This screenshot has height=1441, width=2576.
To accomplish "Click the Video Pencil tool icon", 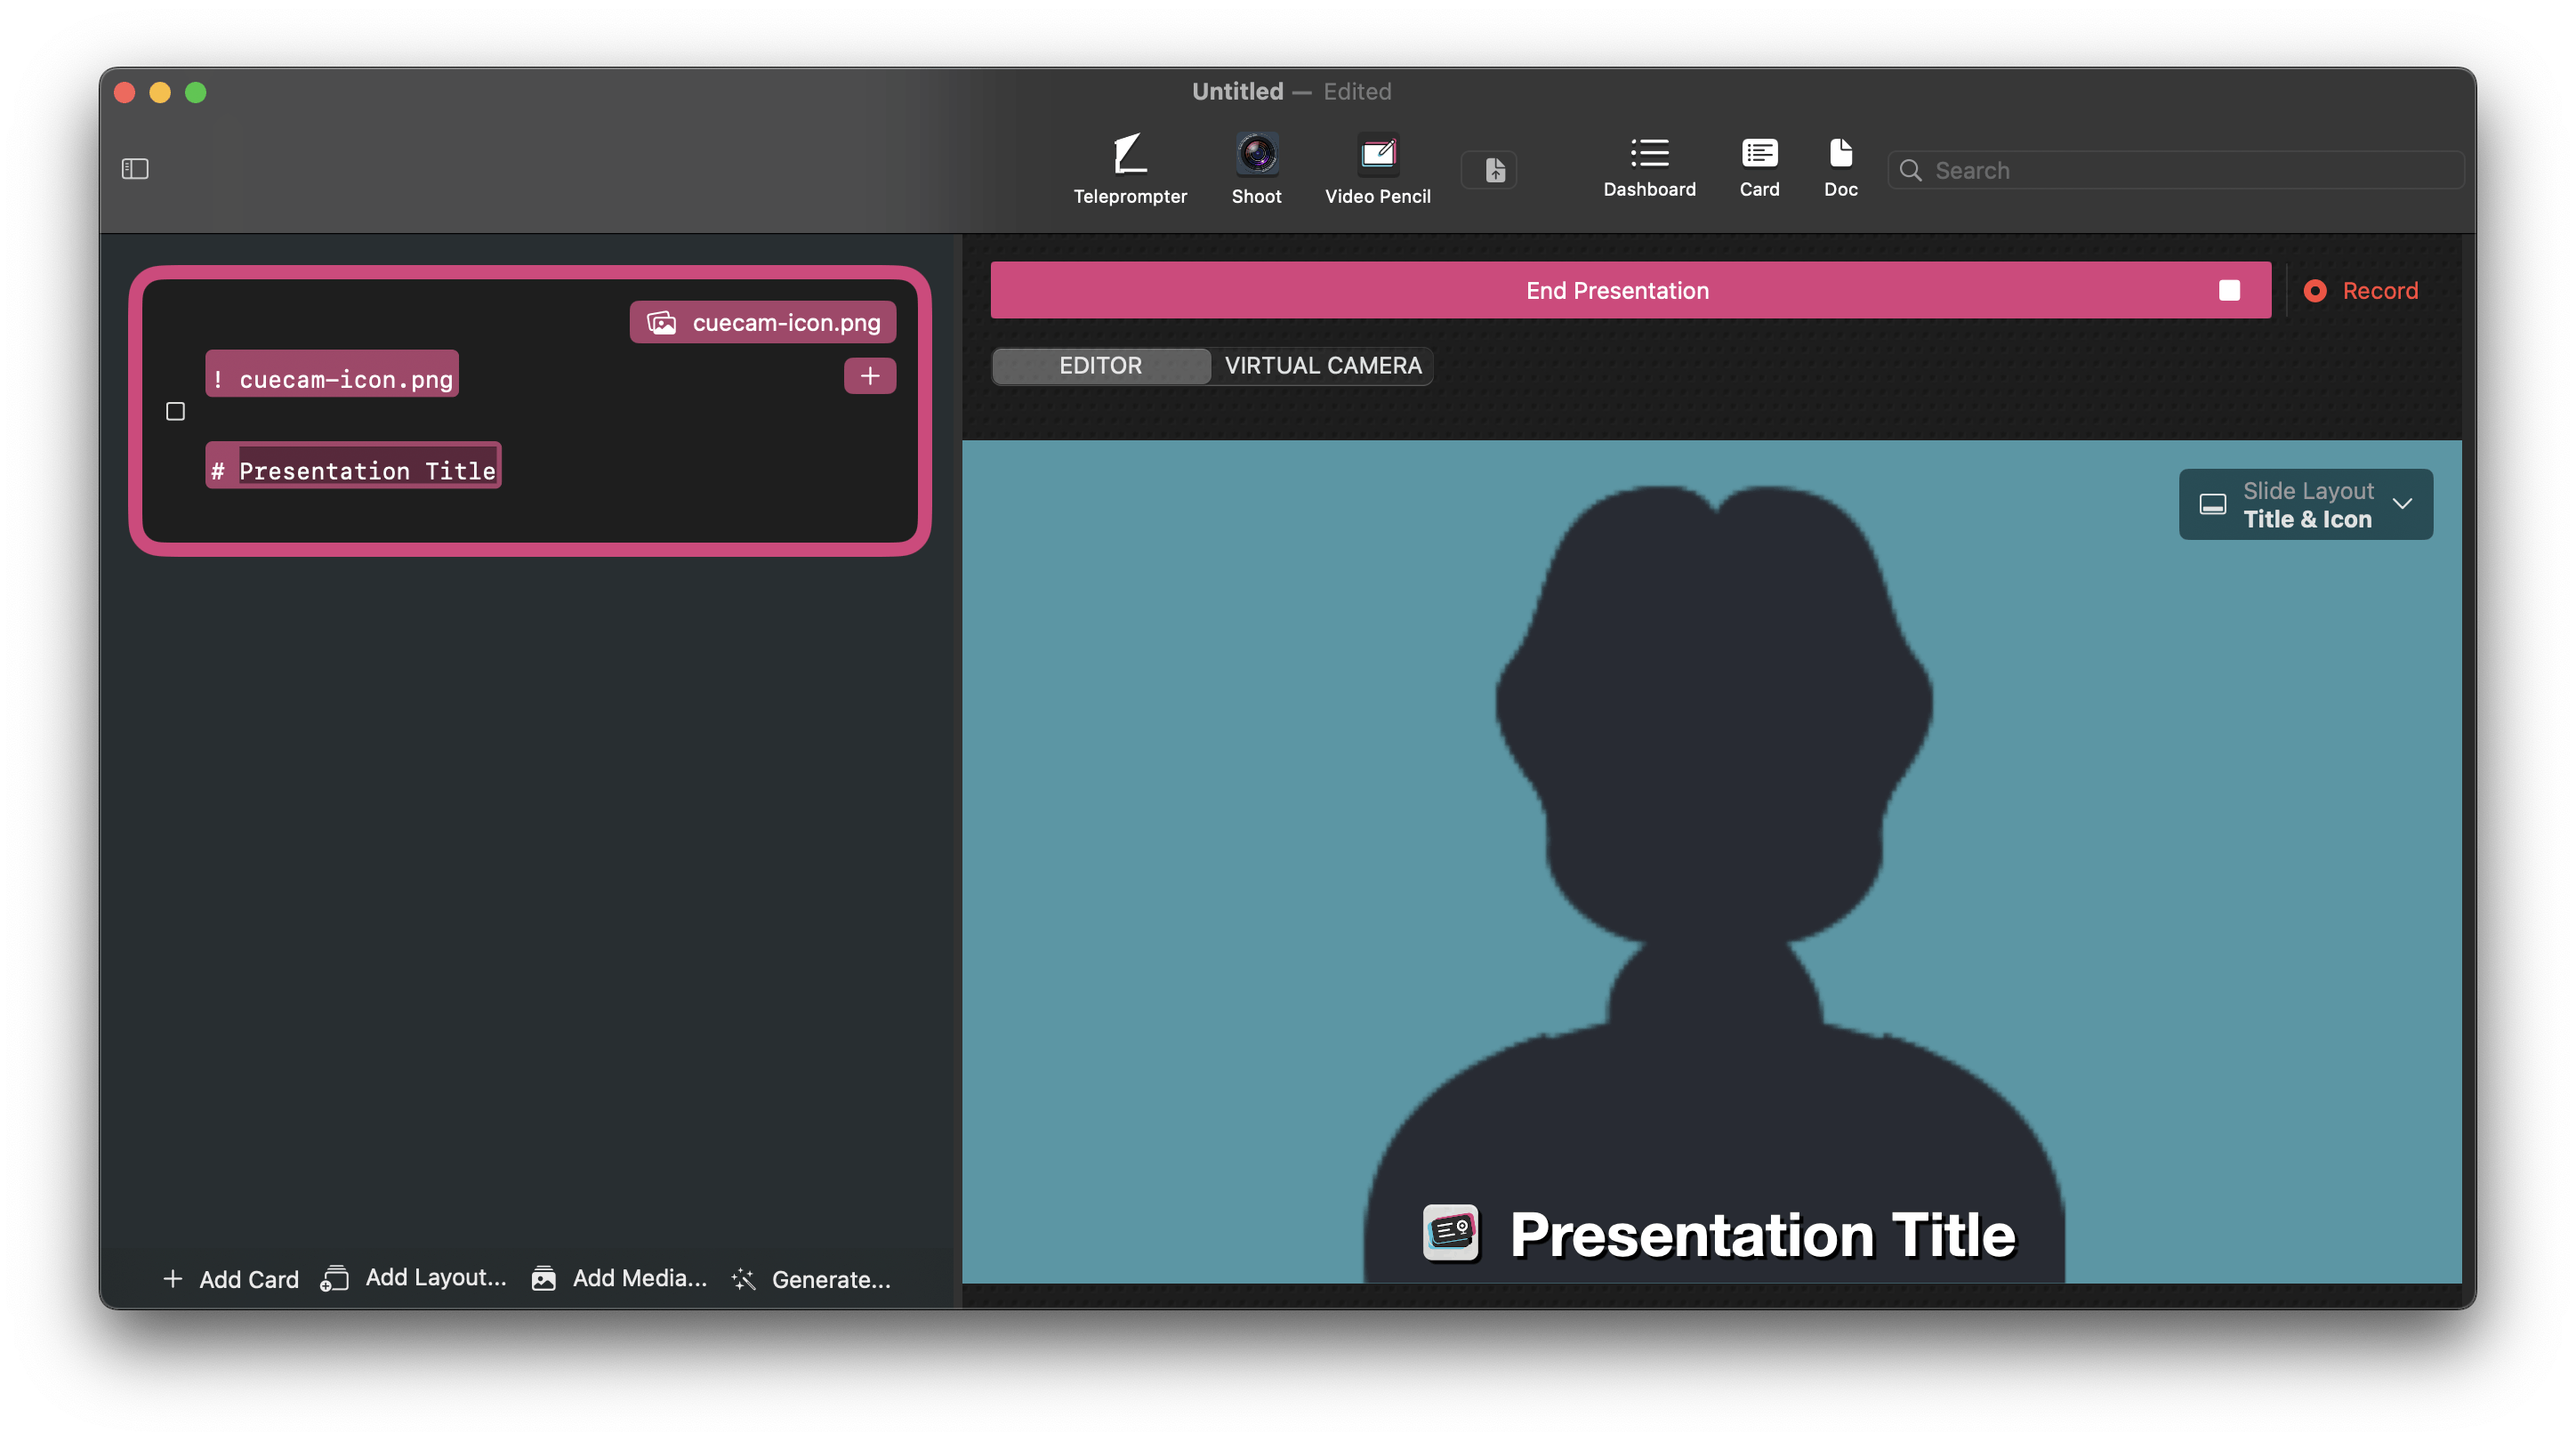I will point(1378,154).
